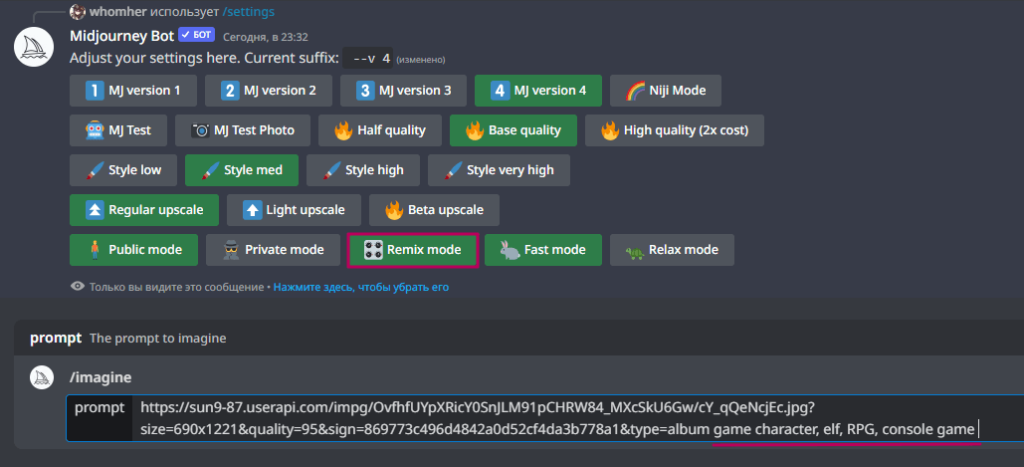The image size is (1024, 467).
Task: Click whomher small avatar
Action: click(x=78, y=12)
